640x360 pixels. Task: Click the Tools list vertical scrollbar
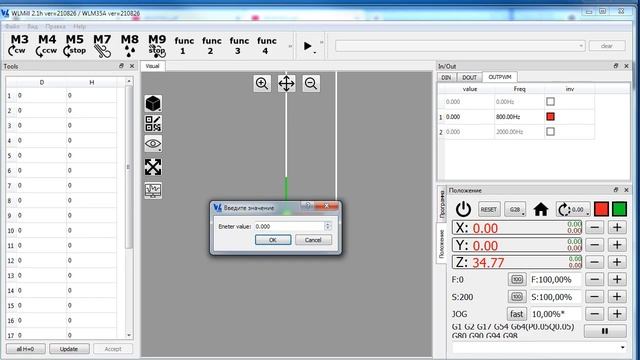click(x=129, y=167)
